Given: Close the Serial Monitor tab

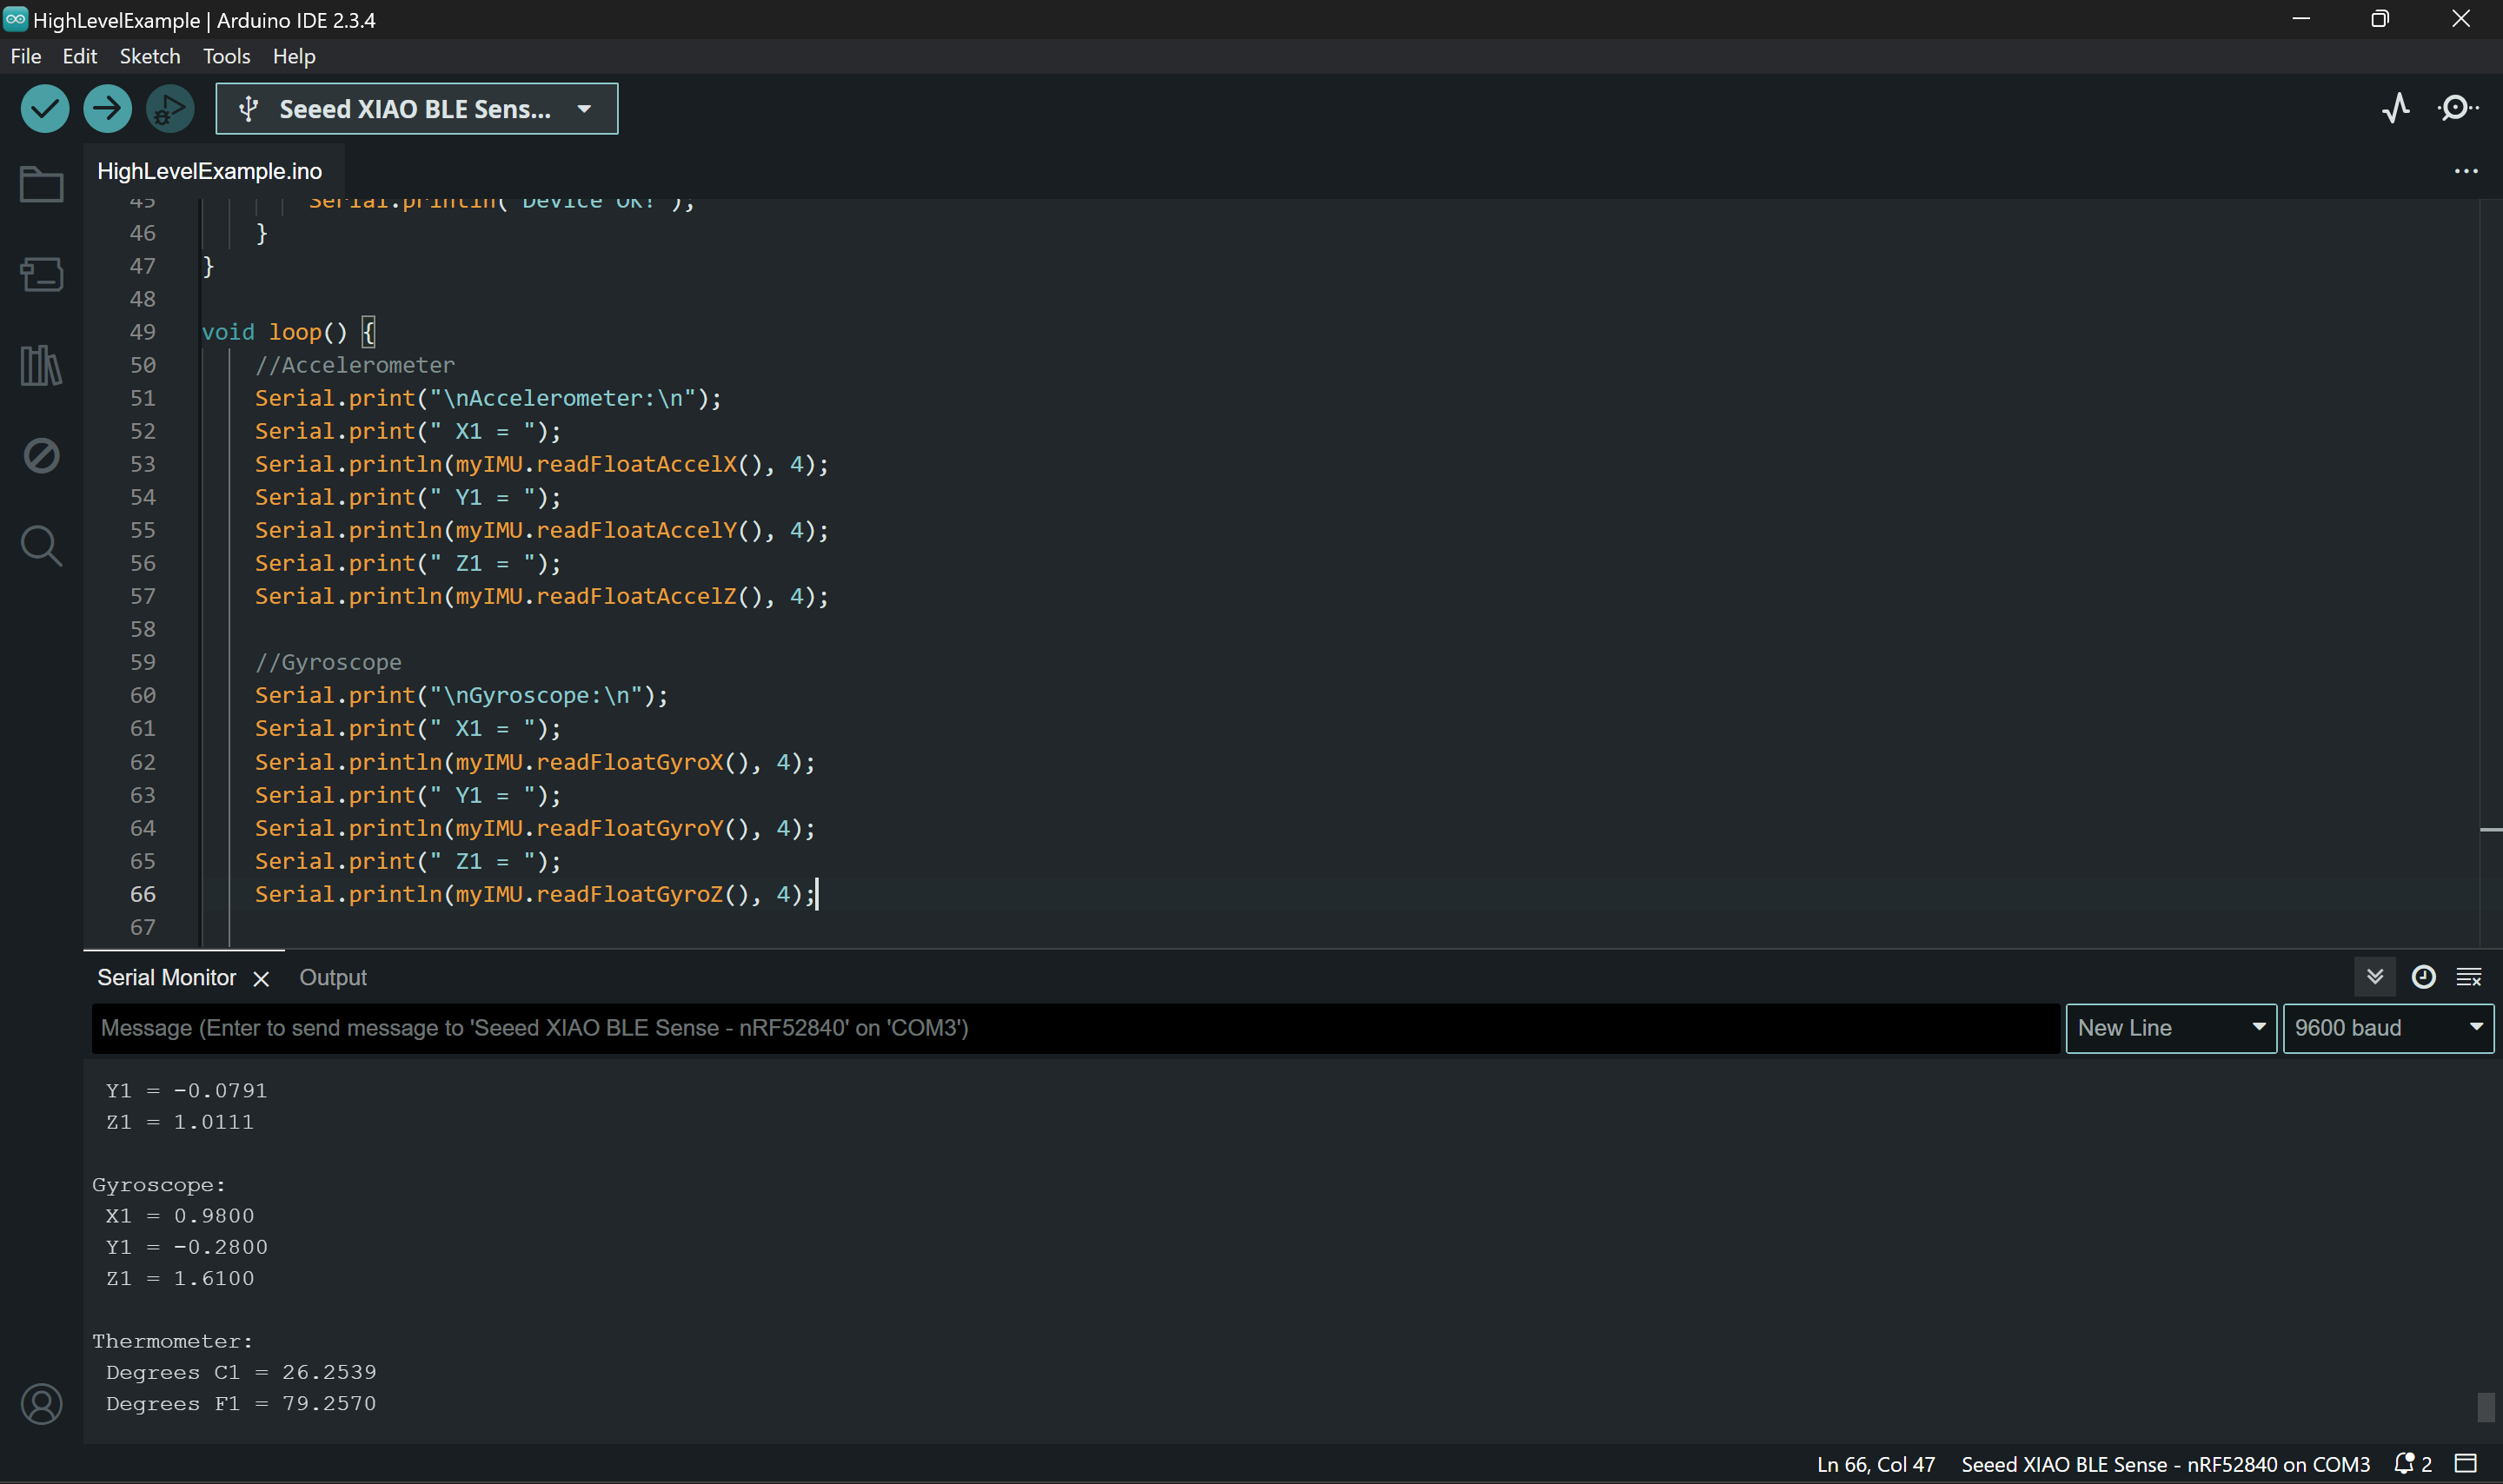Looking at the screenshot, I should click(261, 979).
